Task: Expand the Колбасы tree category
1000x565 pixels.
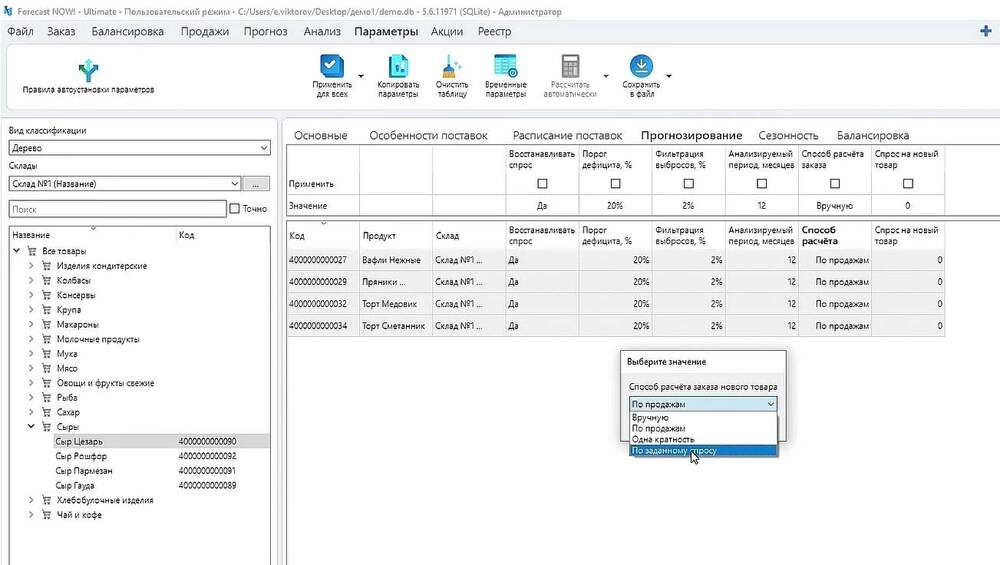Action: click(31, 280)
